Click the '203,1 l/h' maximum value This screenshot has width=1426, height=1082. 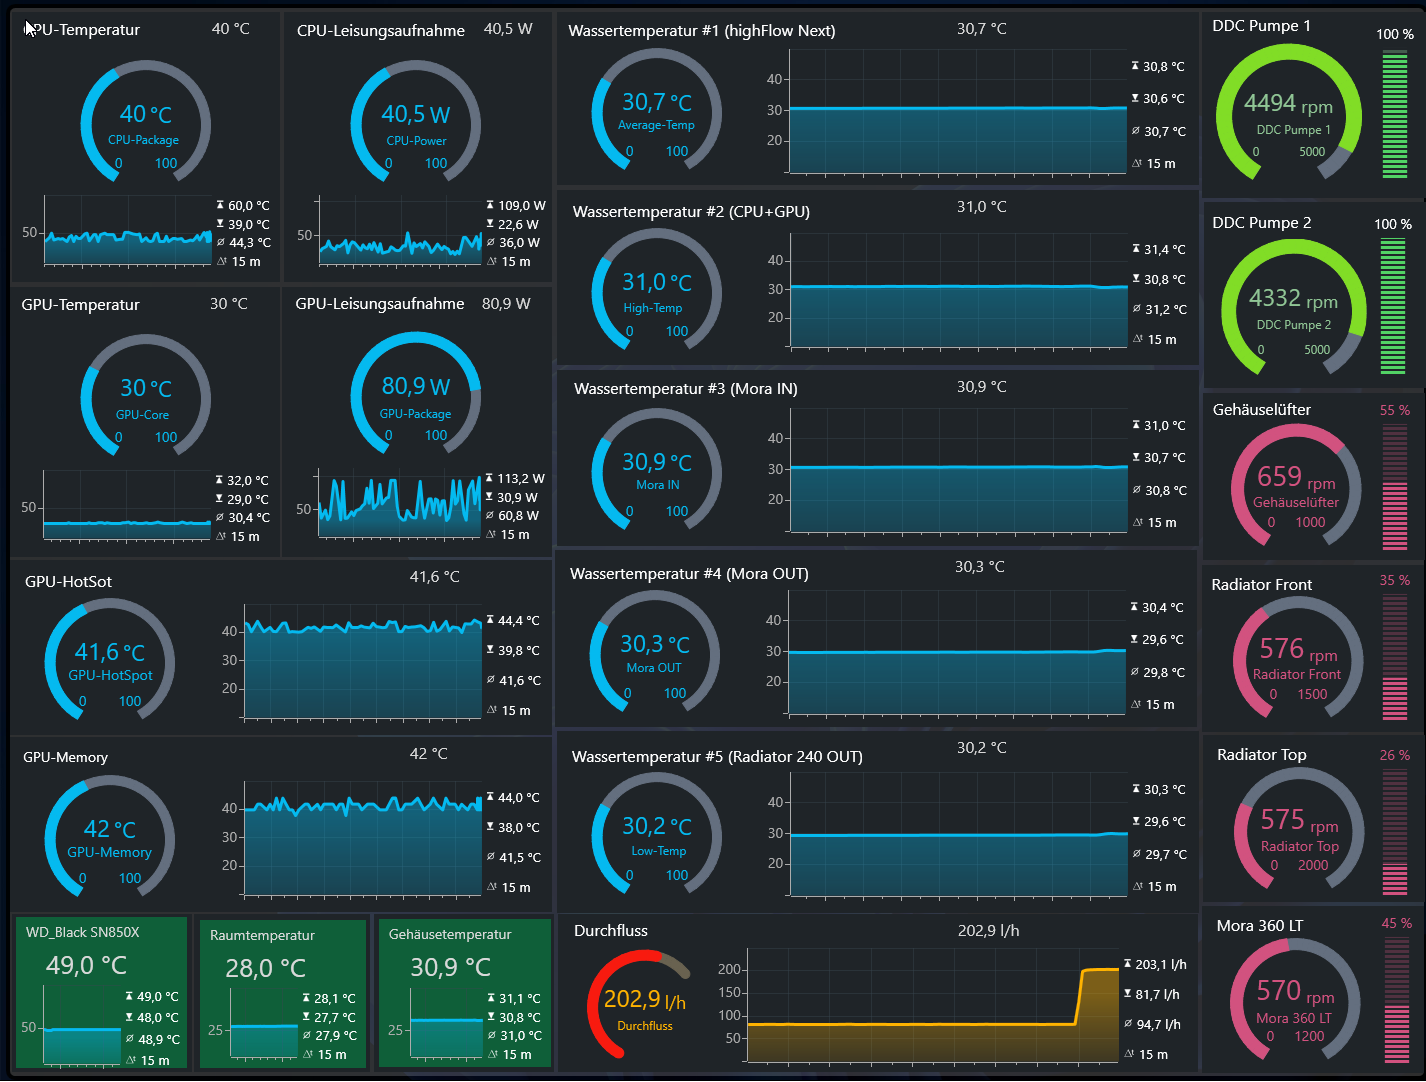(x=1161, y=965)
